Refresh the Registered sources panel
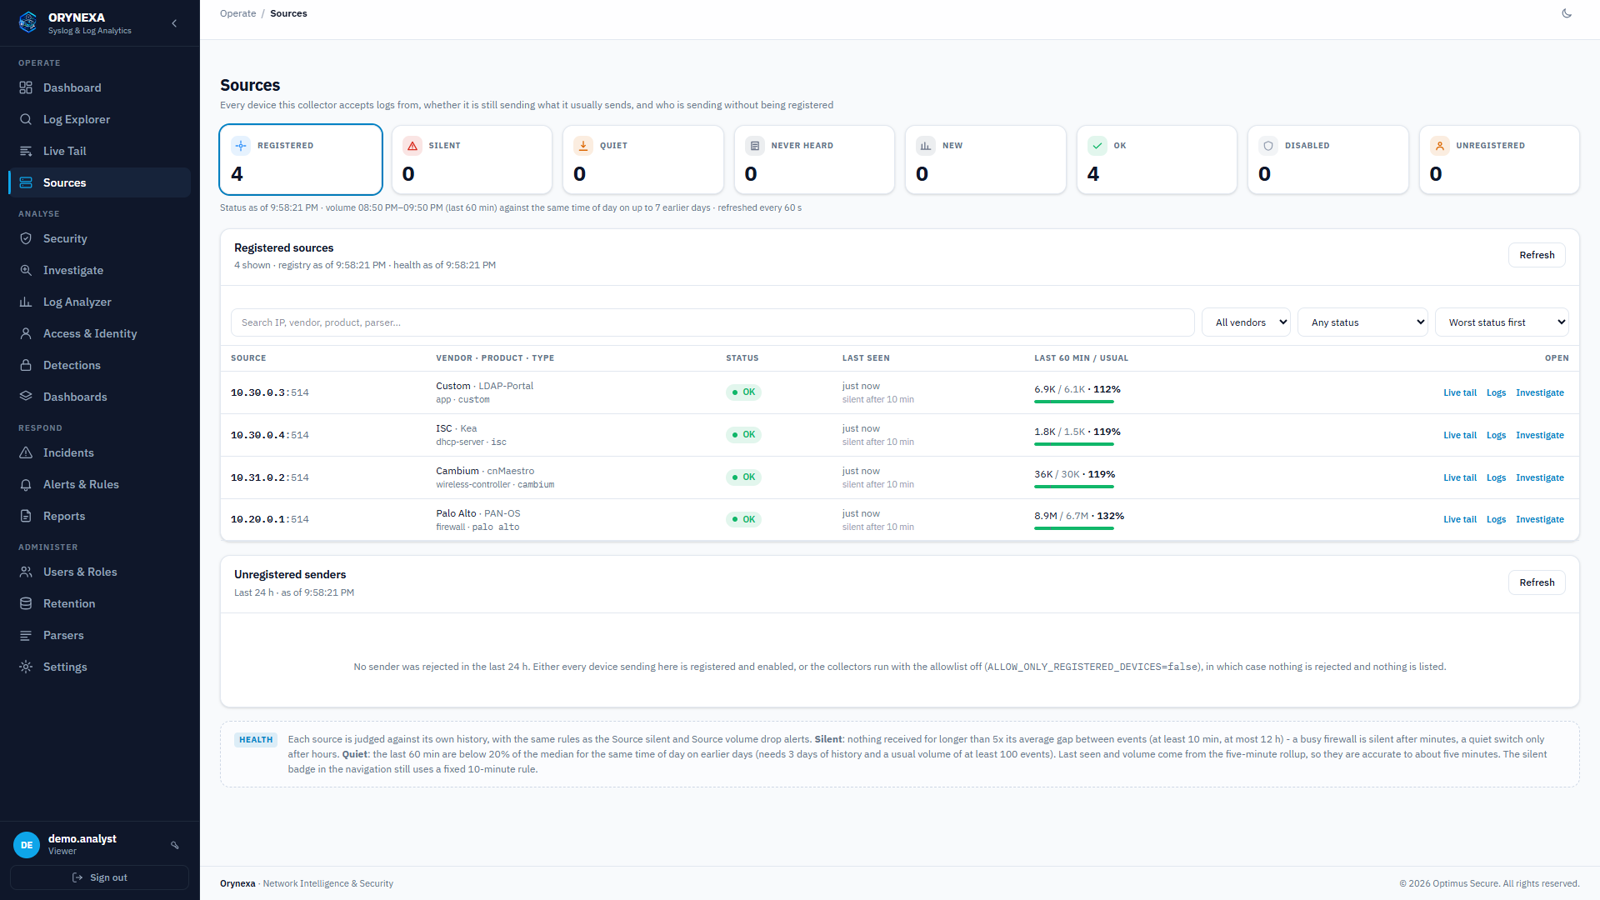This screenshot has width=1600, height=900. [x=1537, y=255]
